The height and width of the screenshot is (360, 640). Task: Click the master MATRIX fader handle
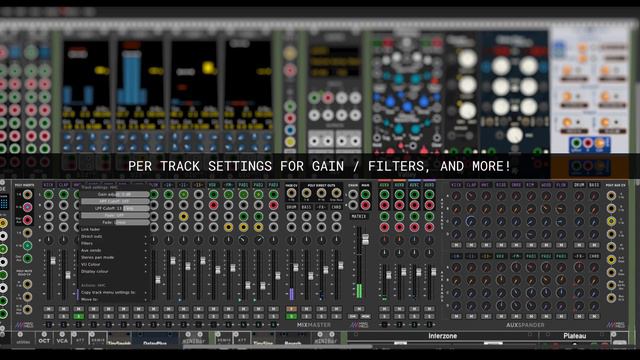click(366, 240)
